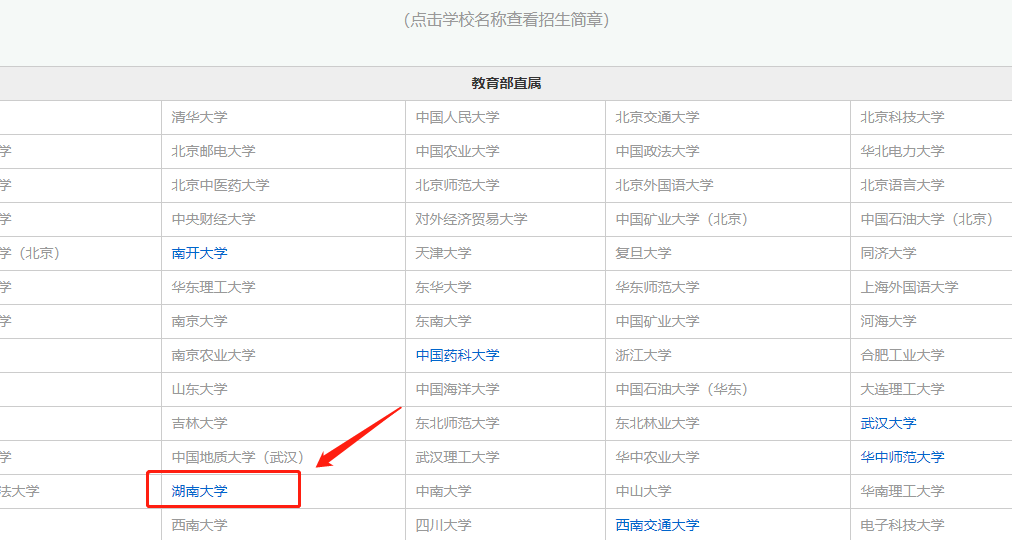Choose 南京大学 from the table
Viewport: 1012px width, 540px height.
(200, 321)
